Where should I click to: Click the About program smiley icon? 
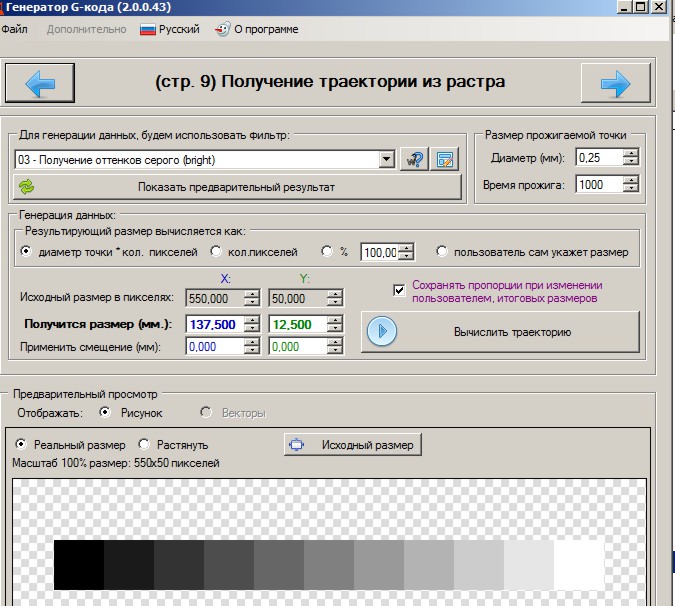(223, 29)
